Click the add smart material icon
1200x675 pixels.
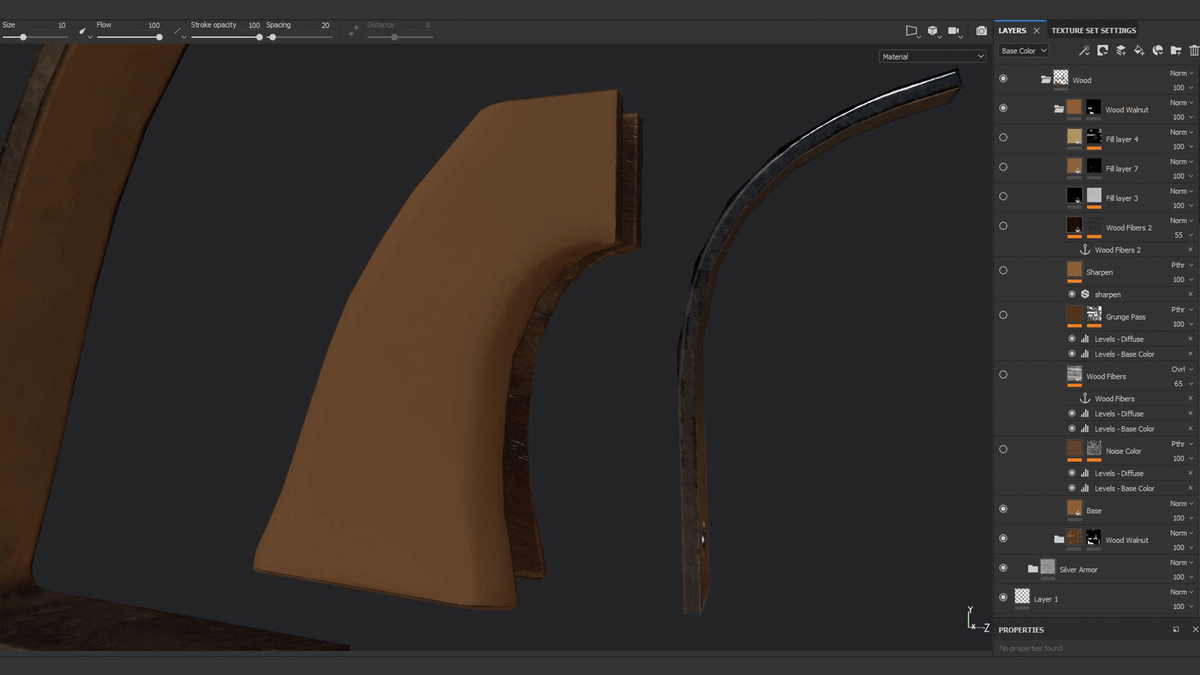(x=1158, y=51)
